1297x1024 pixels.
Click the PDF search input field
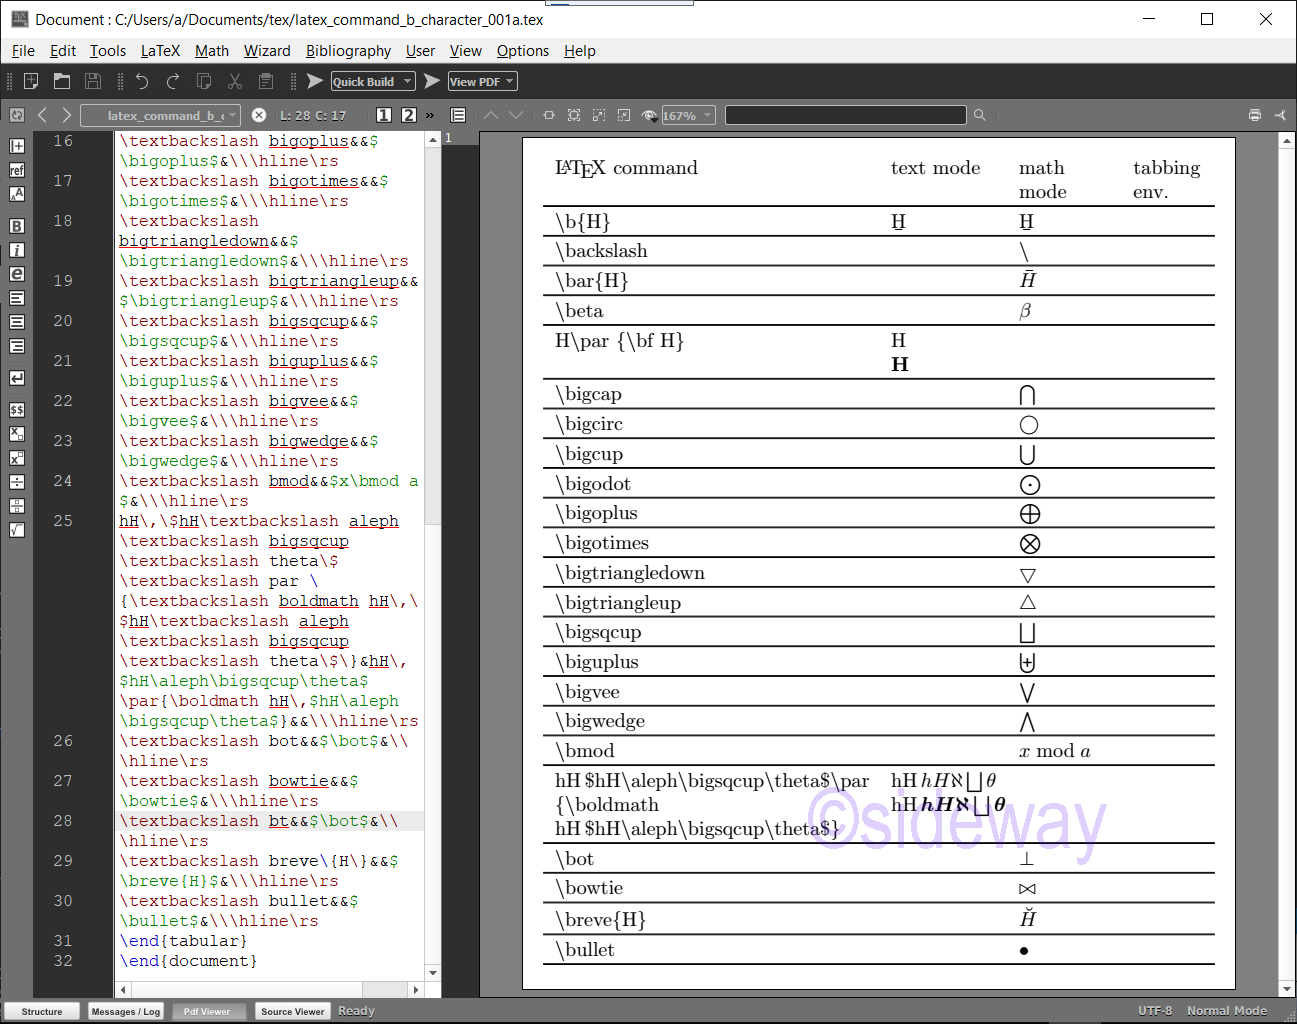[x=846, y=115]
